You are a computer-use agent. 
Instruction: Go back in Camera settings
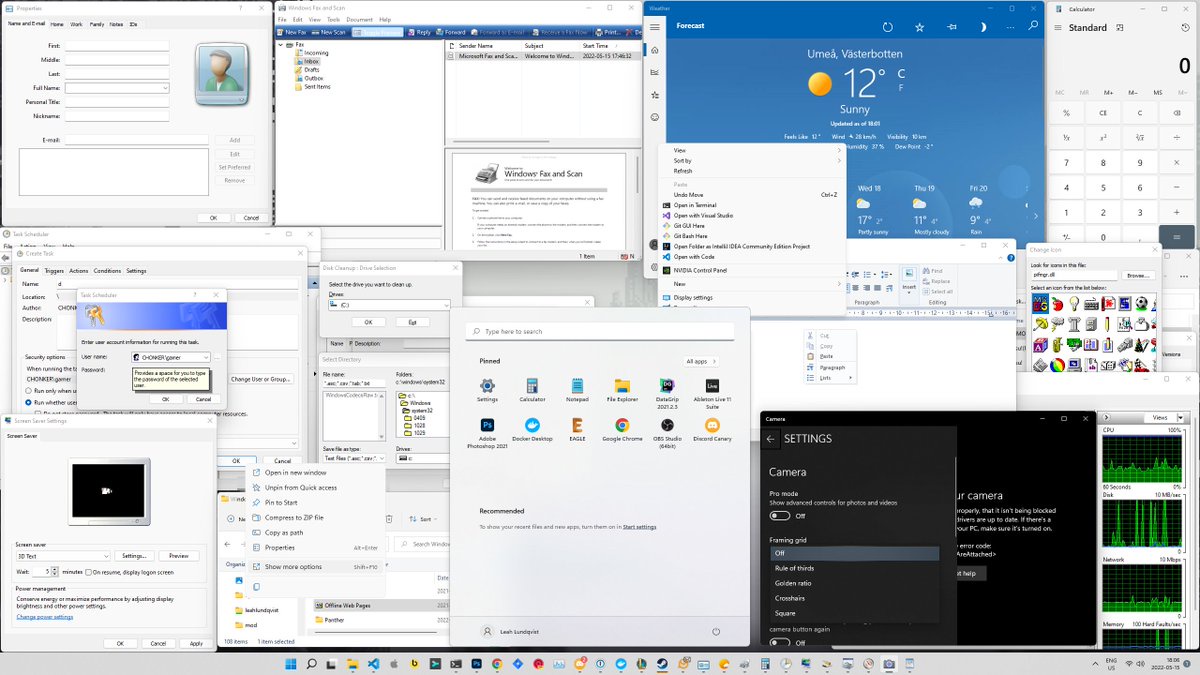[771, 439]
